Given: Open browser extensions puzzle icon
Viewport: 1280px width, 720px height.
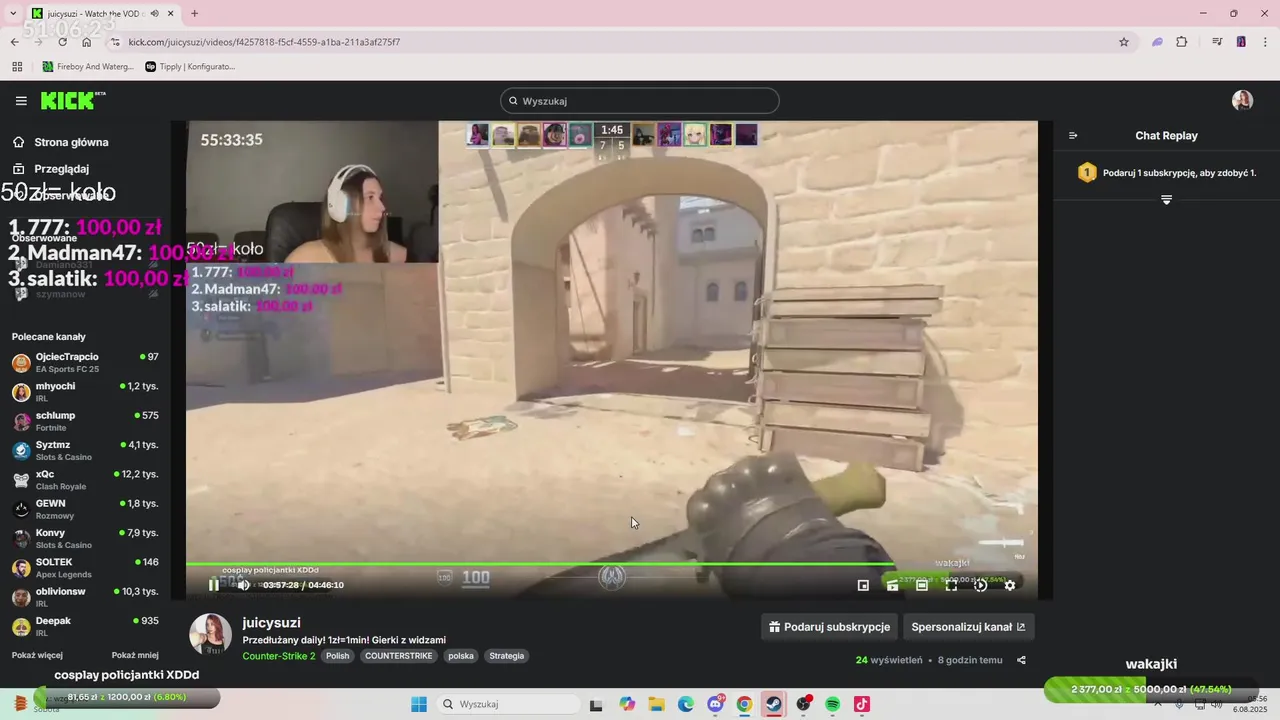Looking at the screenshot, I should [1182, 42].
